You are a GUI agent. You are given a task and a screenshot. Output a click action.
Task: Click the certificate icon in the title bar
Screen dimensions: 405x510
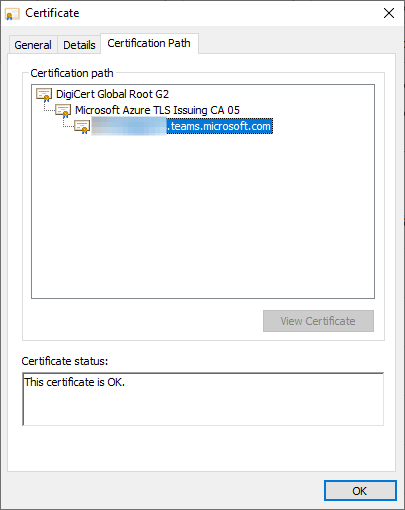point(12,14)
